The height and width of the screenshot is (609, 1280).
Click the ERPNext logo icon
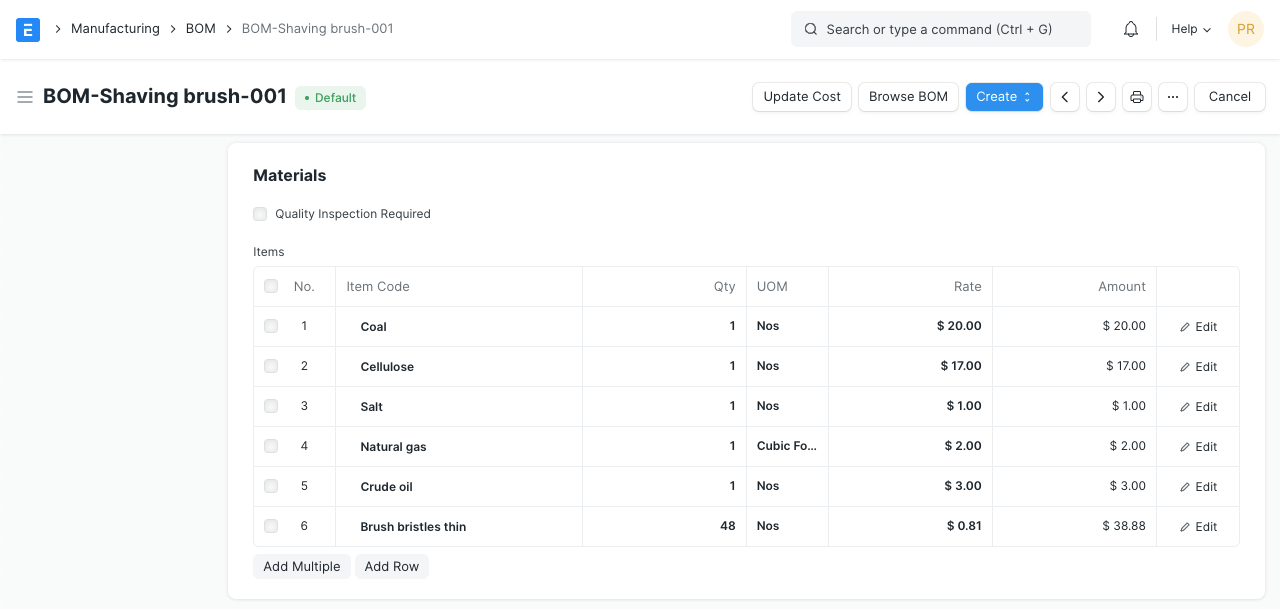click(27, 29)
